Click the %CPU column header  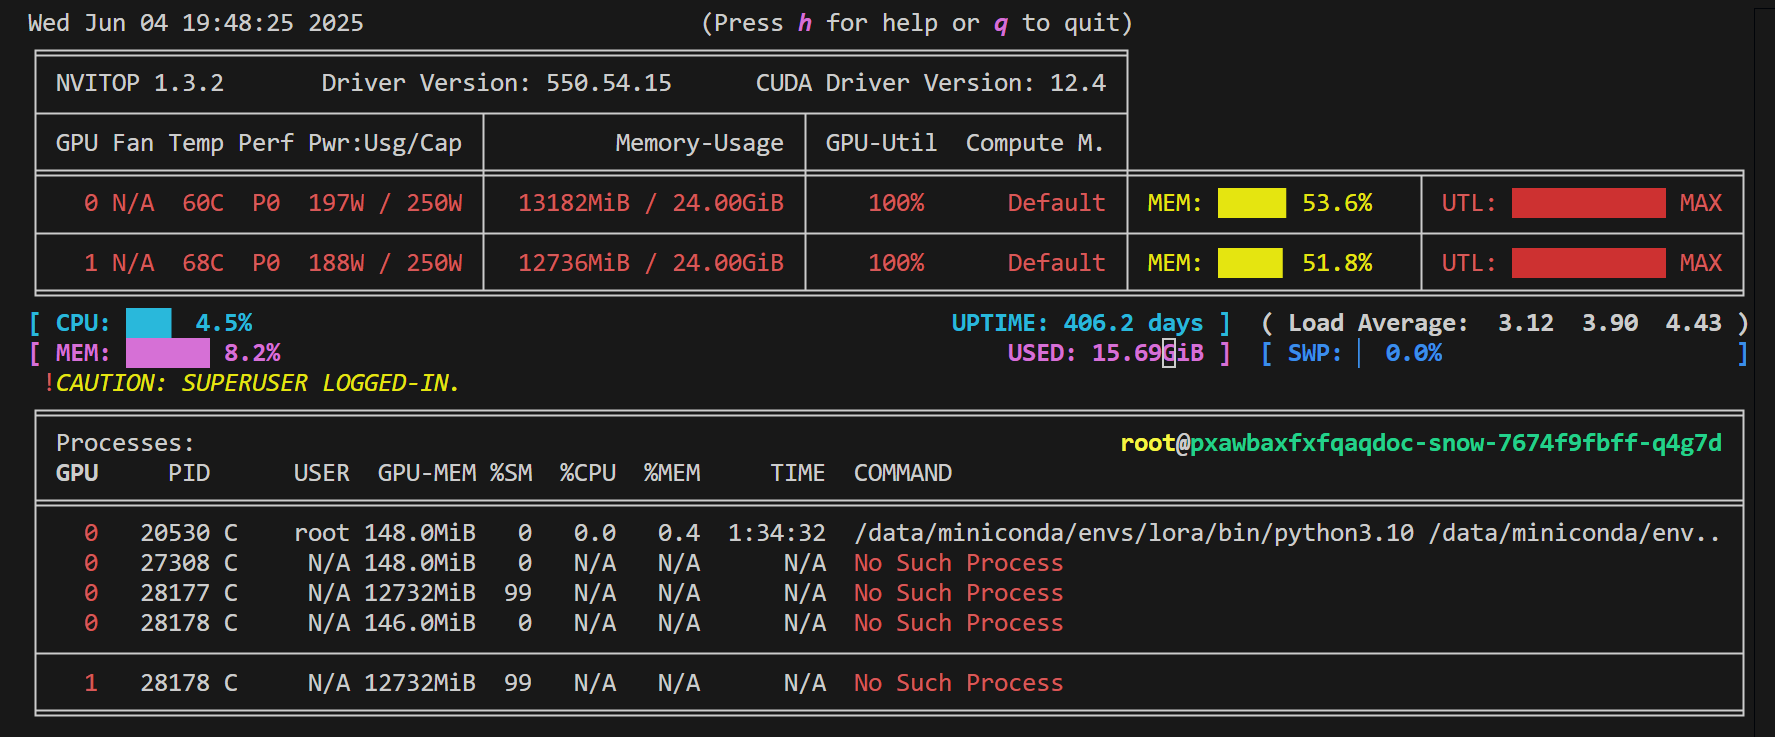(588, 473)
